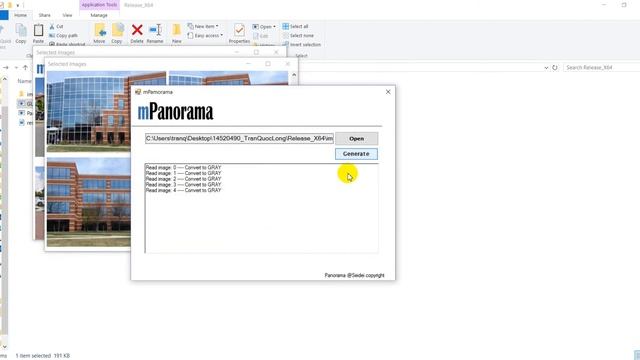Close the mPanorama window
Image resolution: width=640 pixels, height=360 pixels.
click(388, 92)
